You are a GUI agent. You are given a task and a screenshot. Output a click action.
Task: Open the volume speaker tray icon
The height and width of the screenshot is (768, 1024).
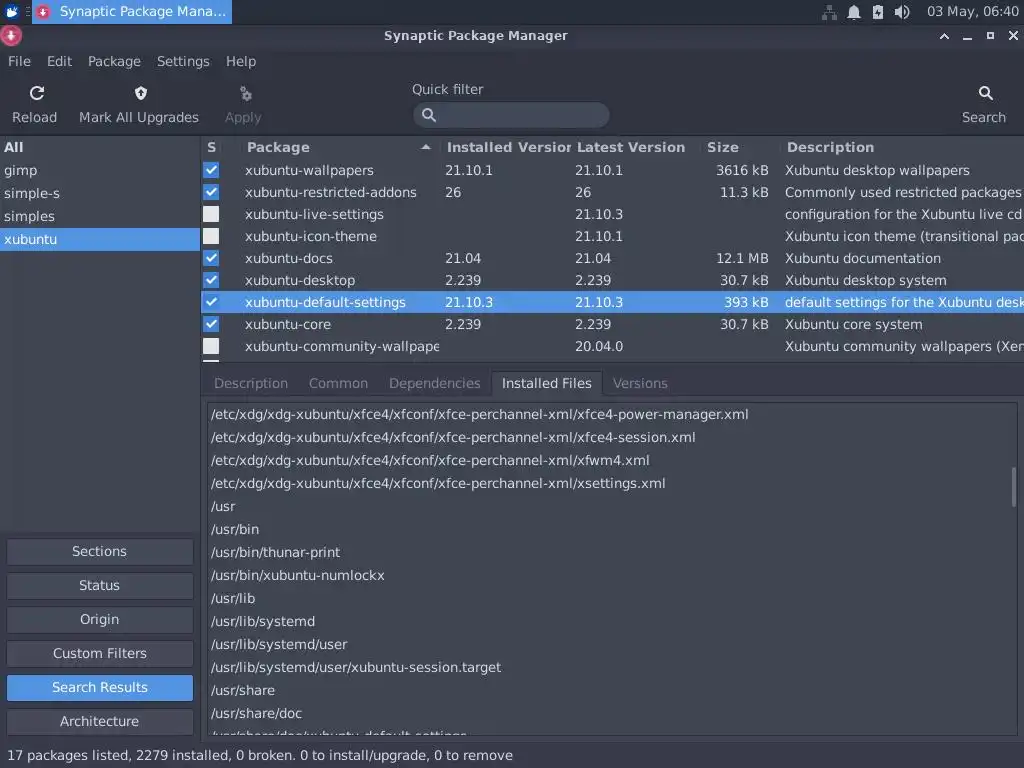click(902, 12)
